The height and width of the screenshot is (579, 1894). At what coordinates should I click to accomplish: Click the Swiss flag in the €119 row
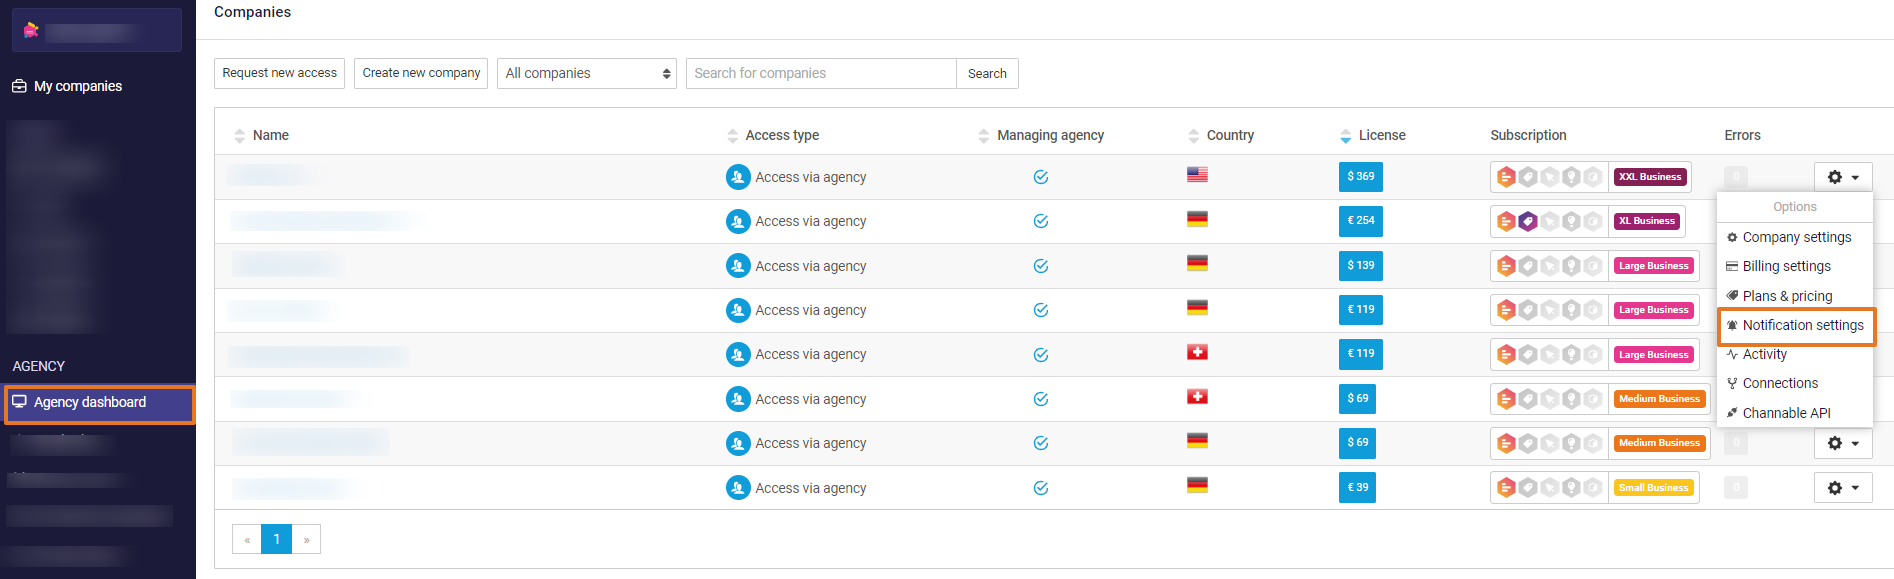(1197, 352)
